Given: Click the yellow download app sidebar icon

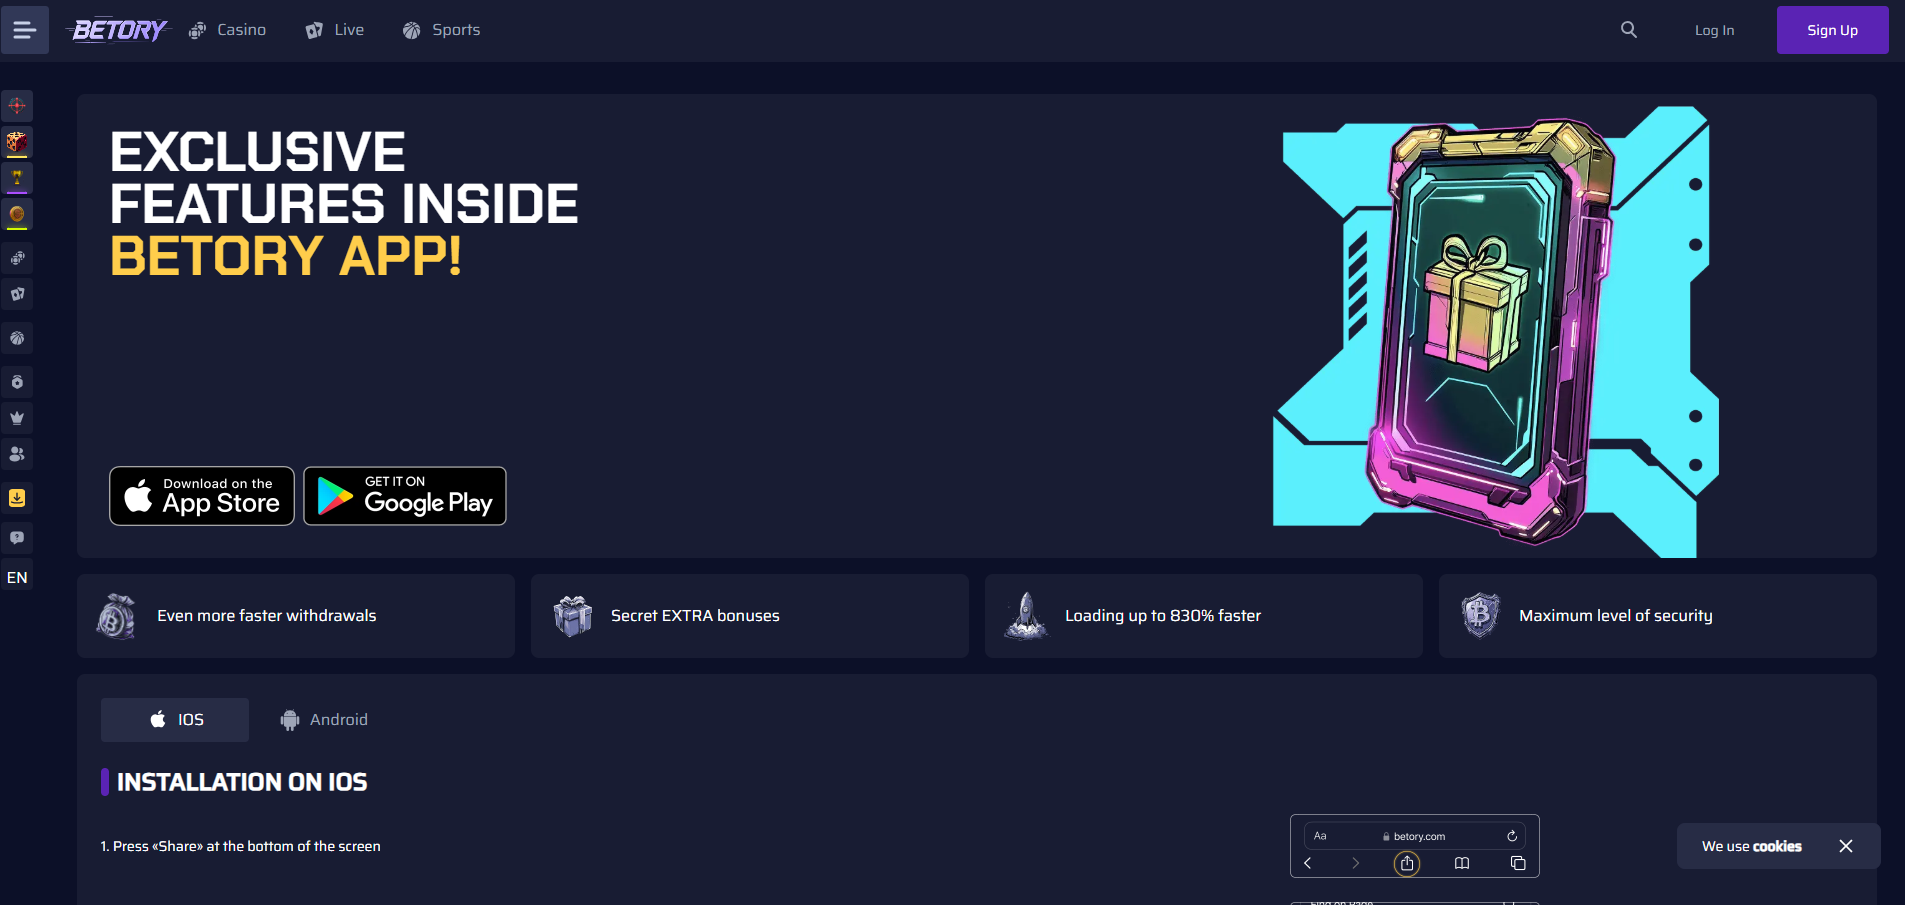Looking at the screenshot, I should click(17, 498).
